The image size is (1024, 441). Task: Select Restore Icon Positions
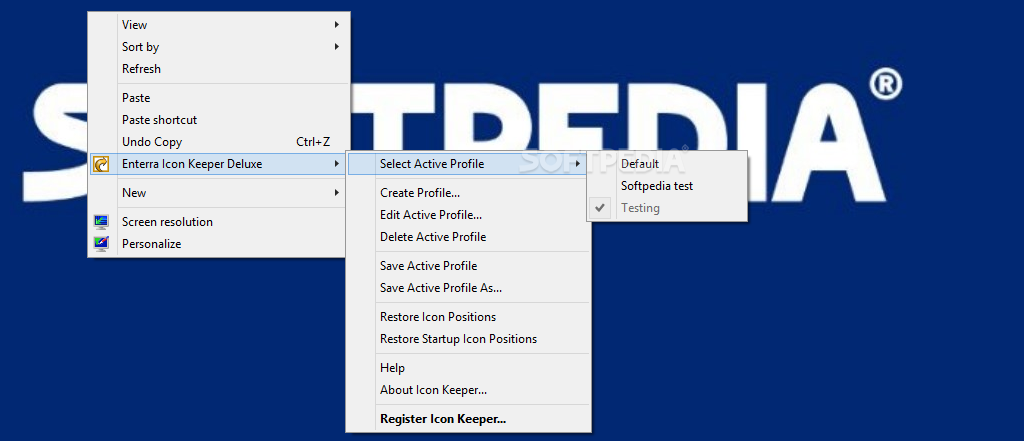[468, 317]
